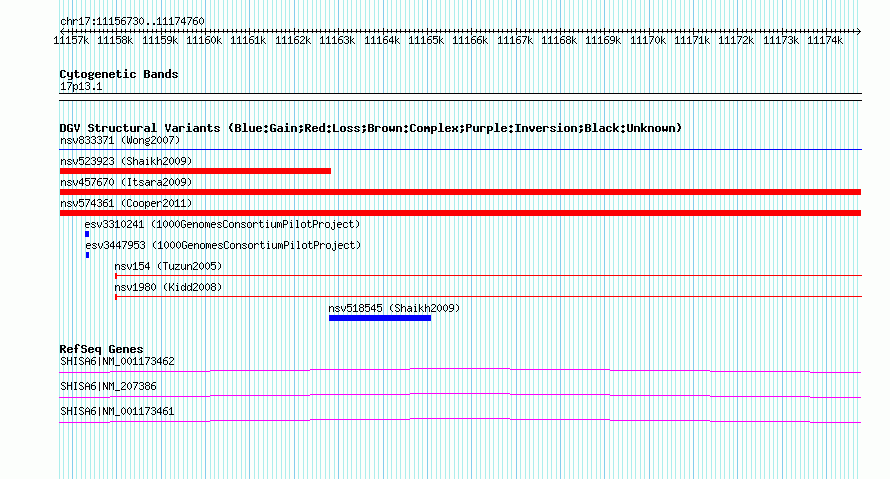890x479 pixels.
Task: Click the 11163k ruler tick label
Action: pyautogui.click(x=337, y=40)
